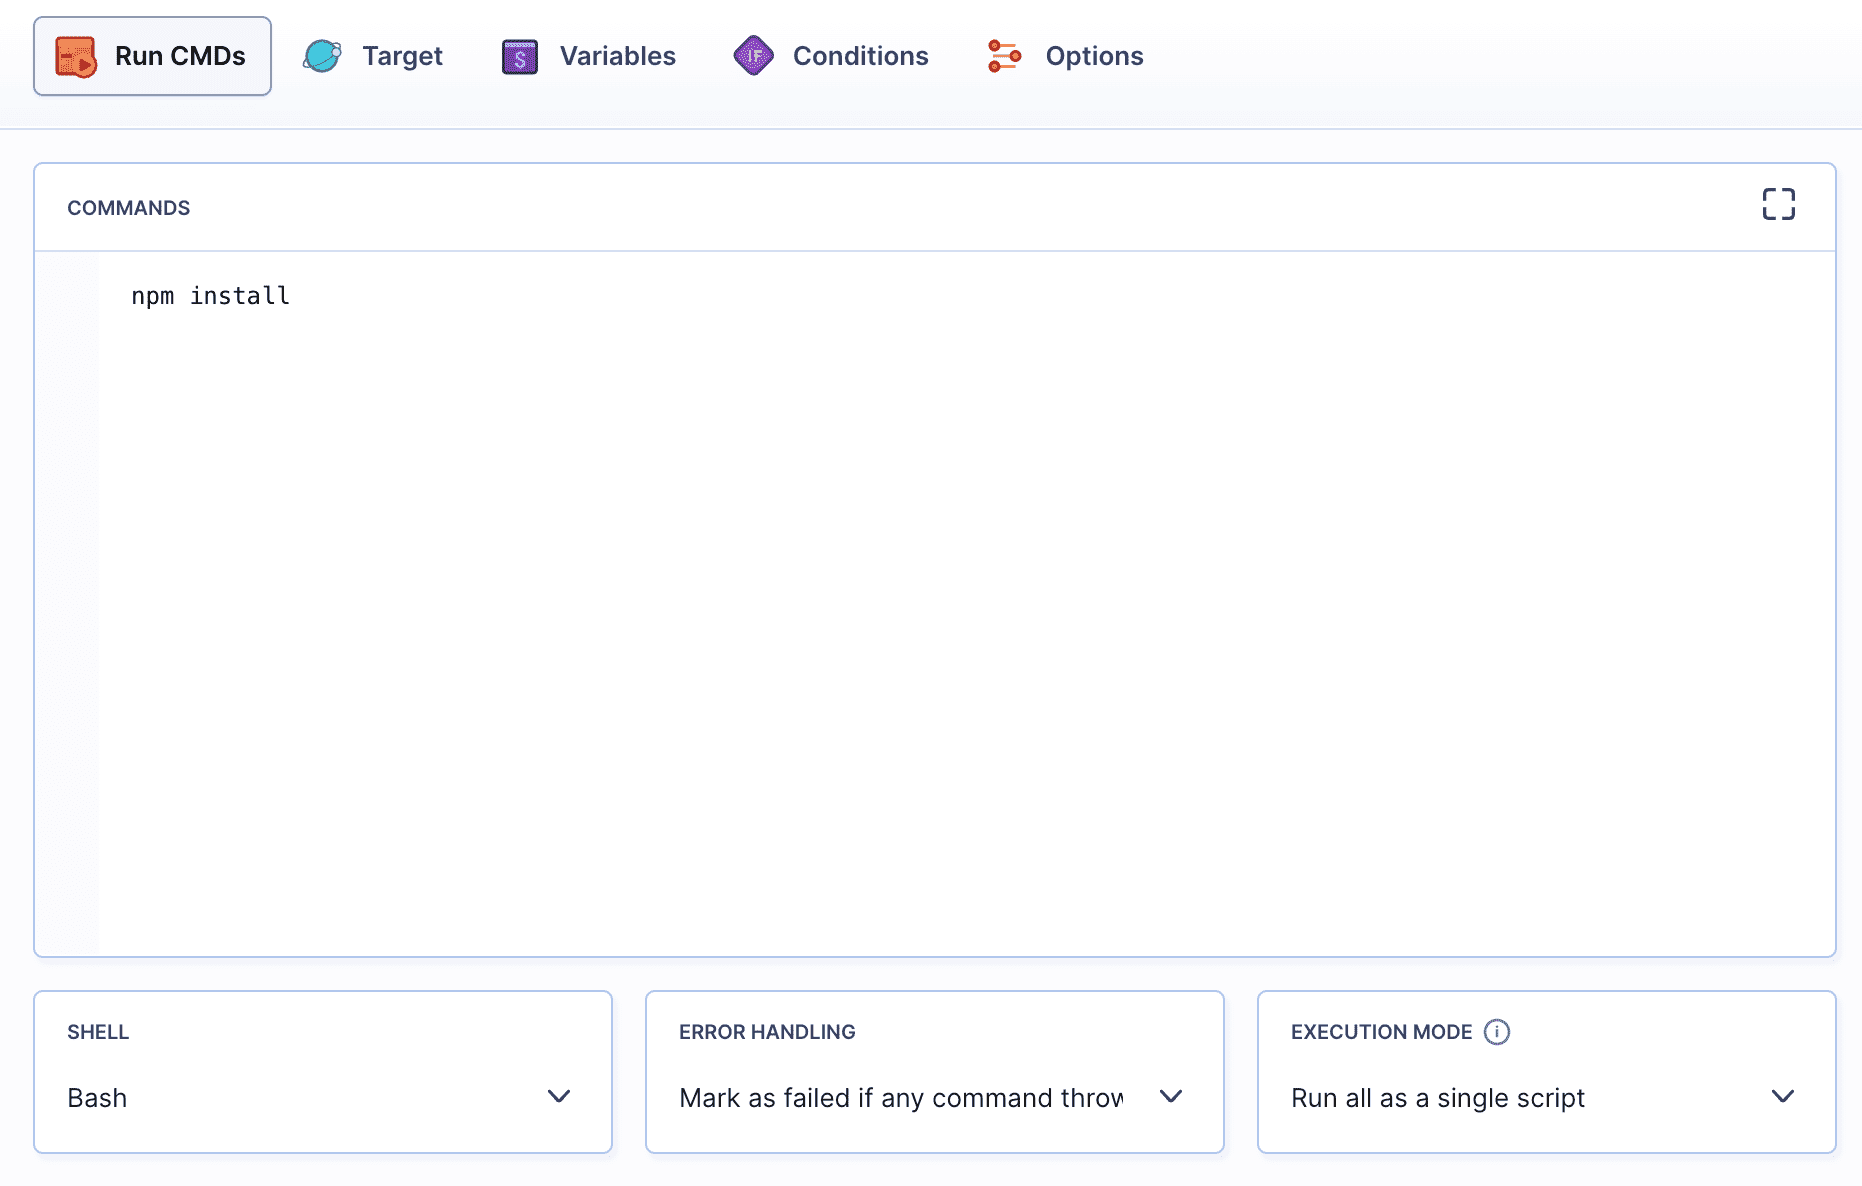Click the EXECUTION MODE field label
The width and height of the screenshot is (1862, 1186).
1381,1032
